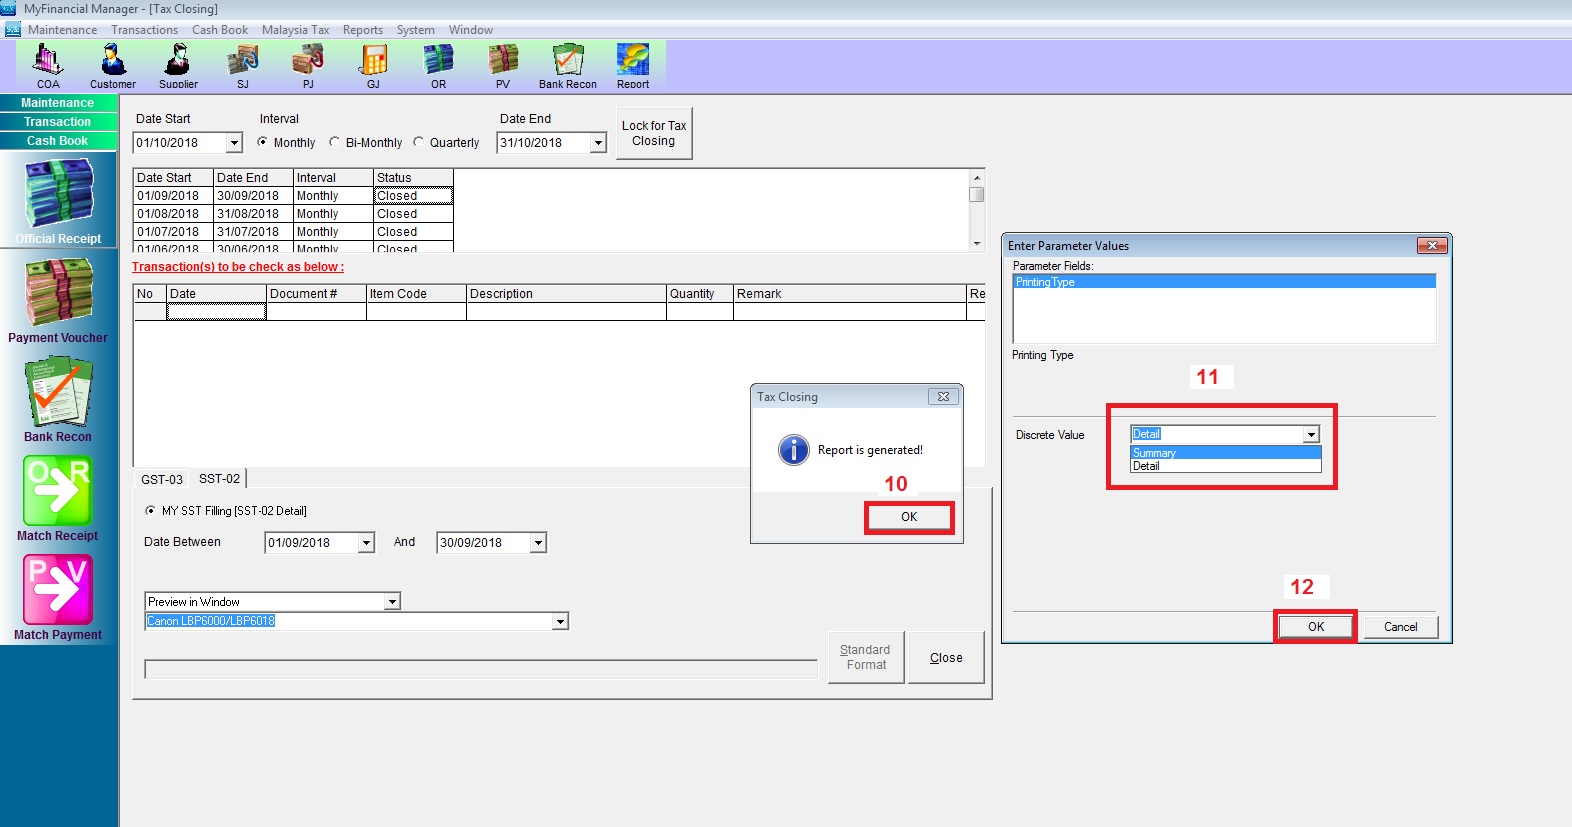Open the COA toolbar icon
The height and width of the screenshot is (827, 1572).
tap(48, 64)
